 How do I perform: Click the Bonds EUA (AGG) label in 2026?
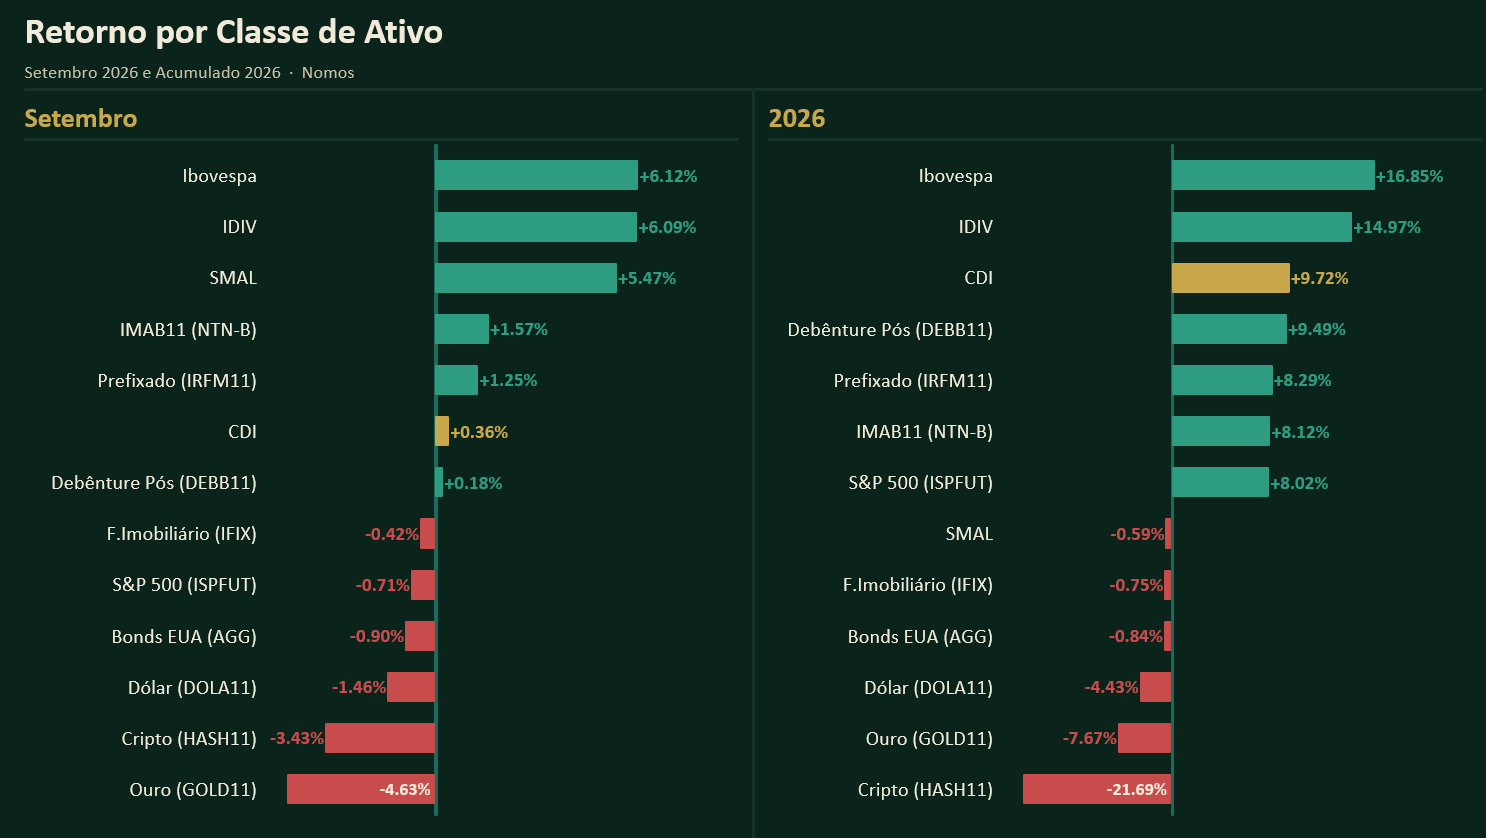[x=920, y=636]
